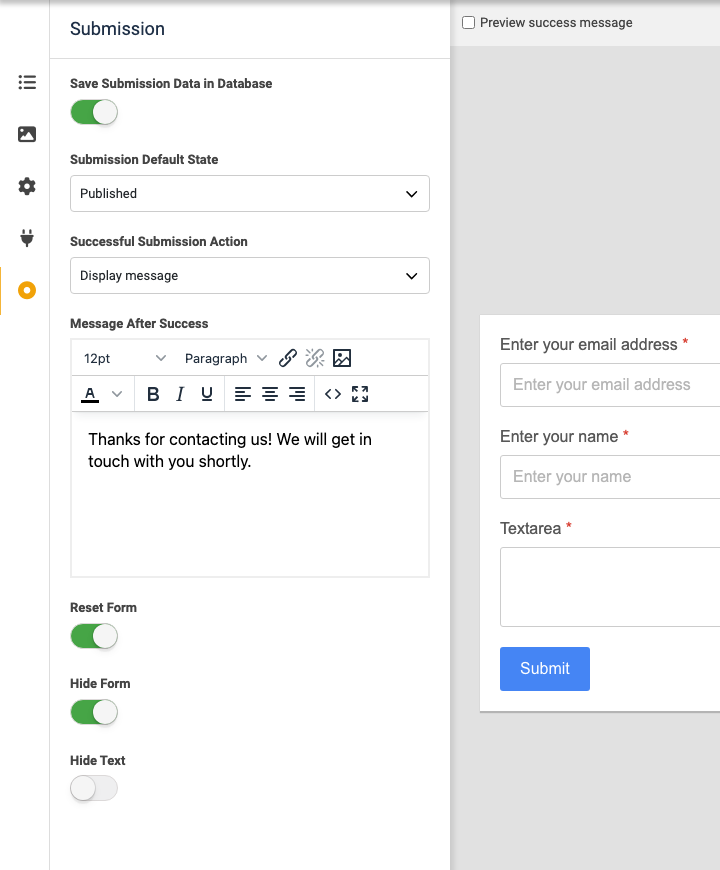Open the 12pt font size dropdown
Image resolution: width=720 pixels, height=870 pixels.
click(124, 358)
